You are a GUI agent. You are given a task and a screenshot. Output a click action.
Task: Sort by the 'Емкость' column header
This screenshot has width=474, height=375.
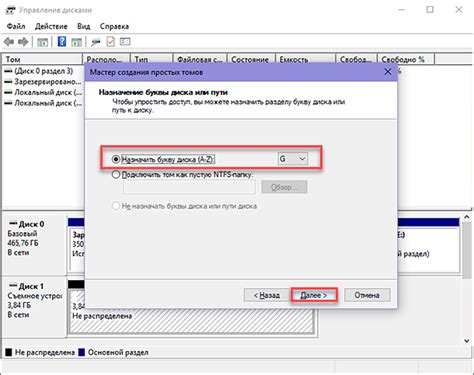tap(305, 59)
